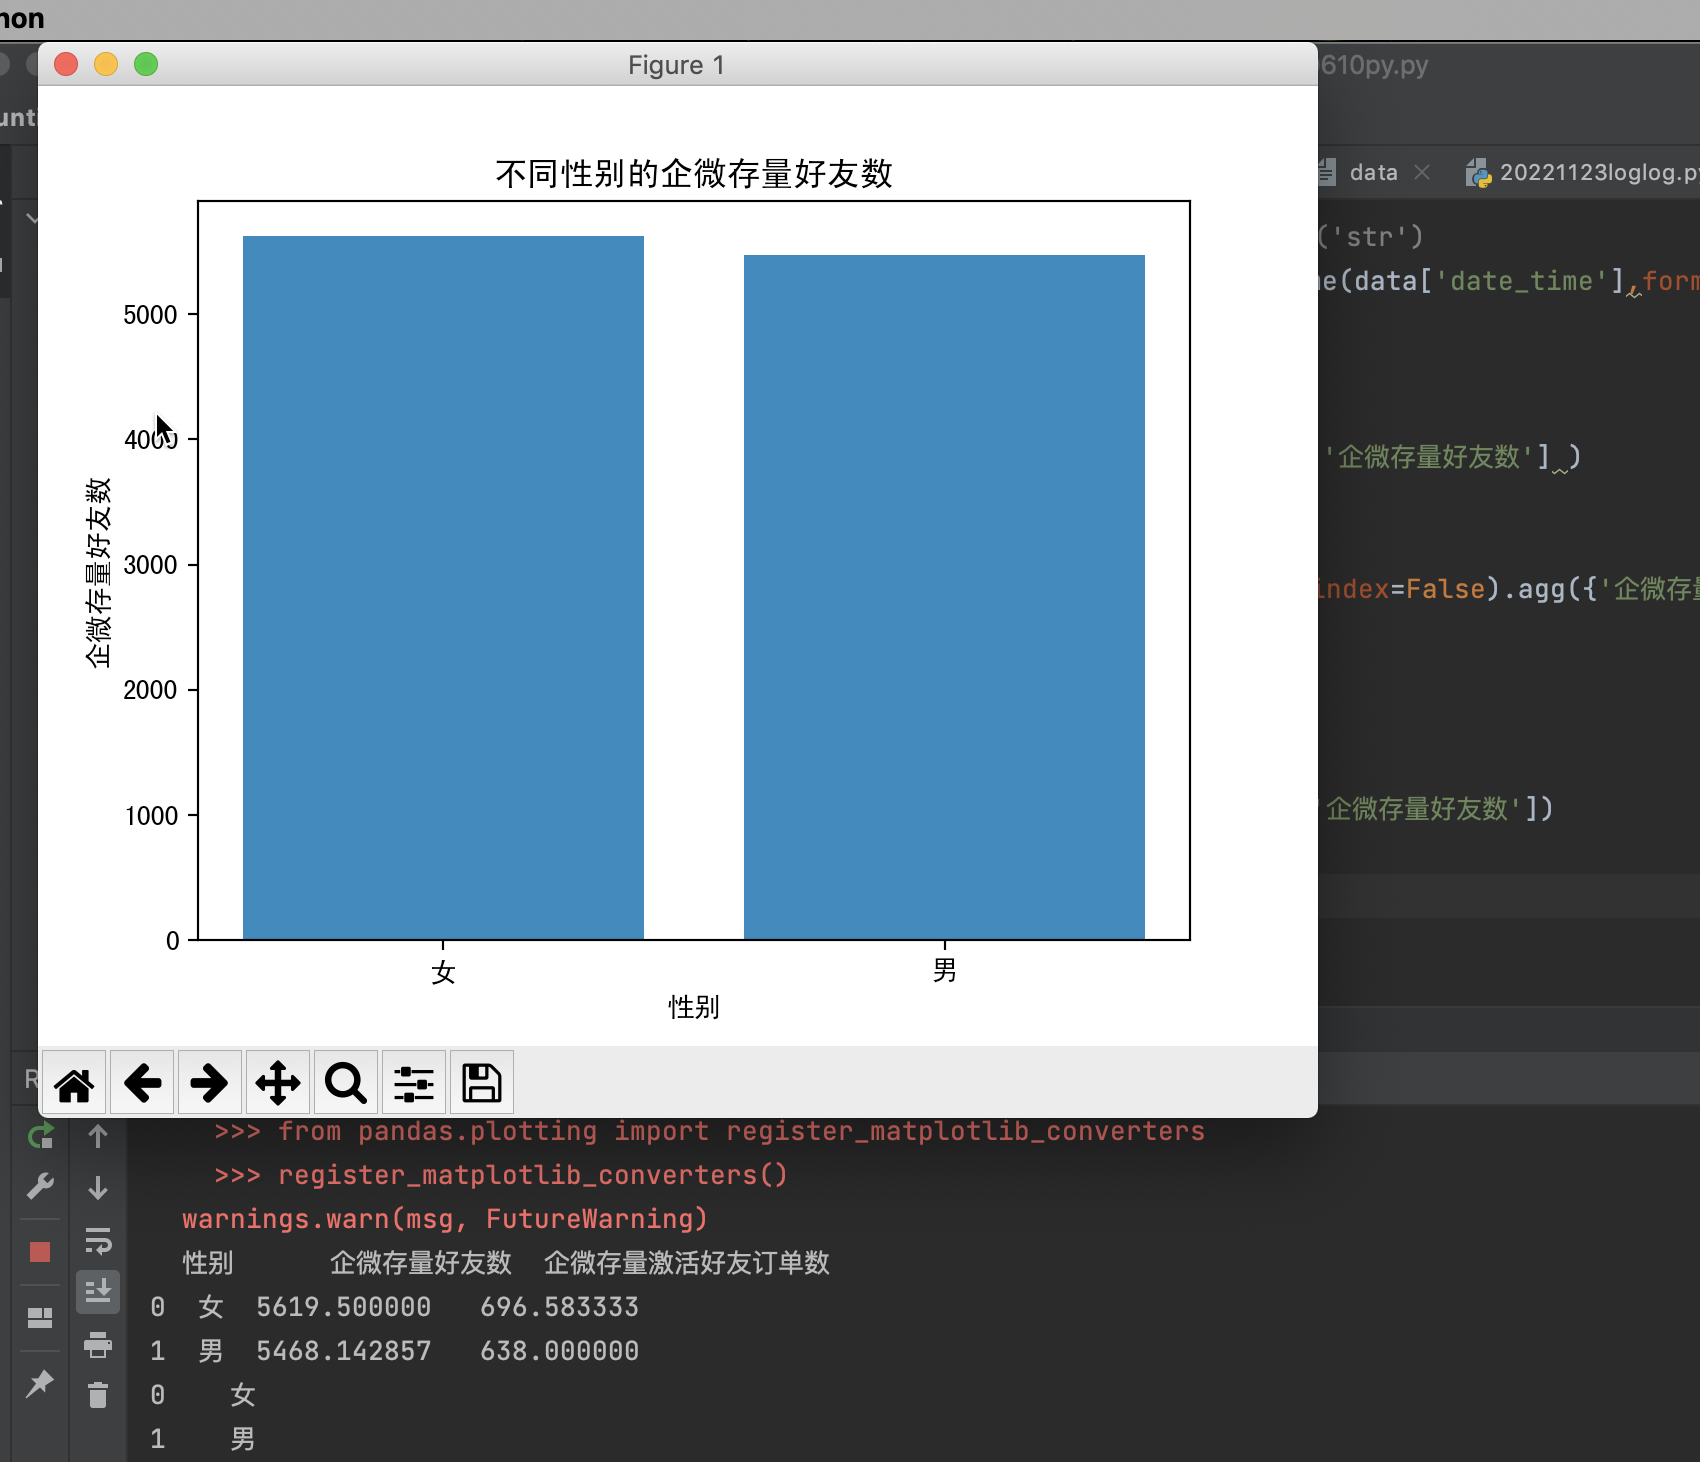This screenshot has width=1700, height=1462.
Task: Save the figure to disk
Action: [x=481, y=1082]
